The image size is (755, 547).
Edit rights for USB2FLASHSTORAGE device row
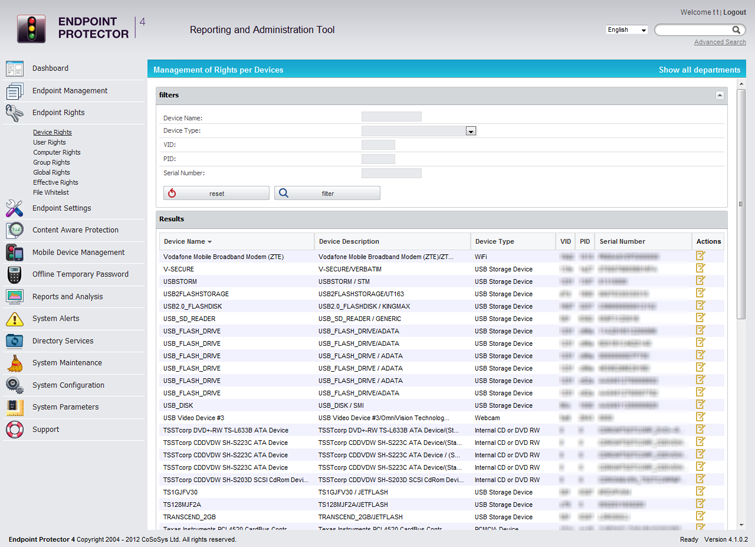[x=700, y=293]
